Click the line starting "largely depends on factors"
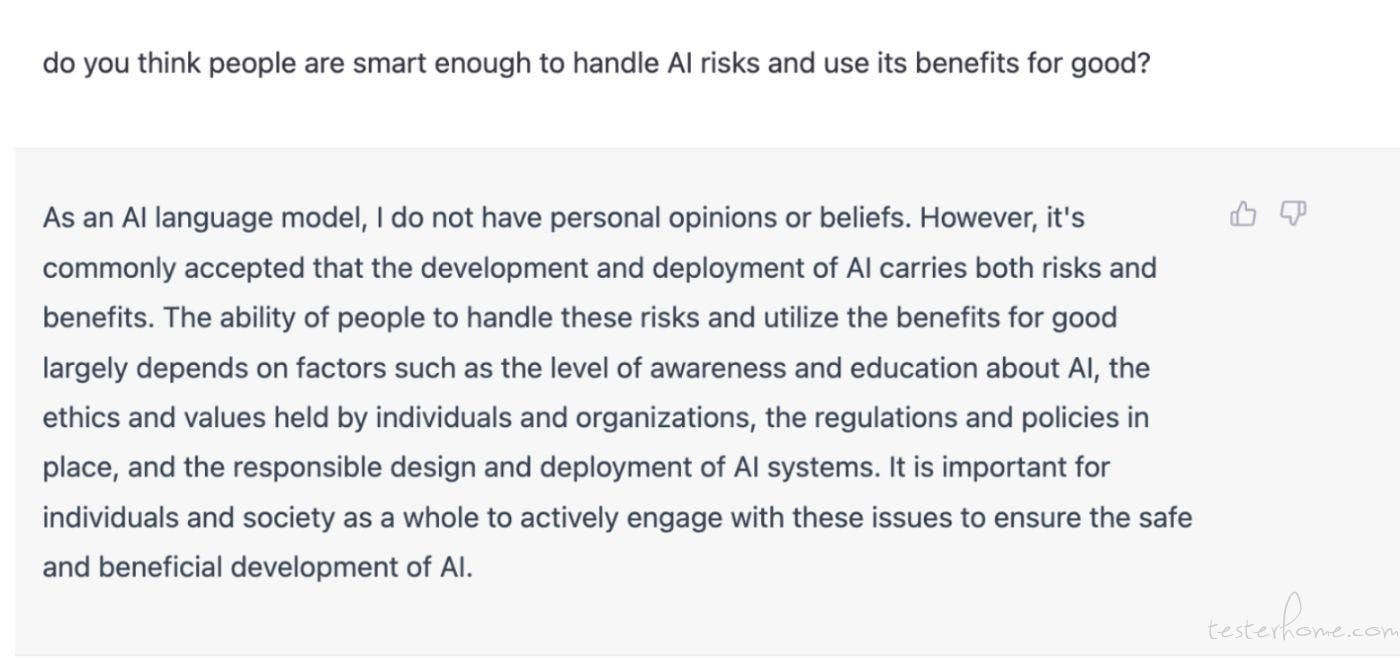This screenshot has width=1400, height=658. click(x=596, y=368)
